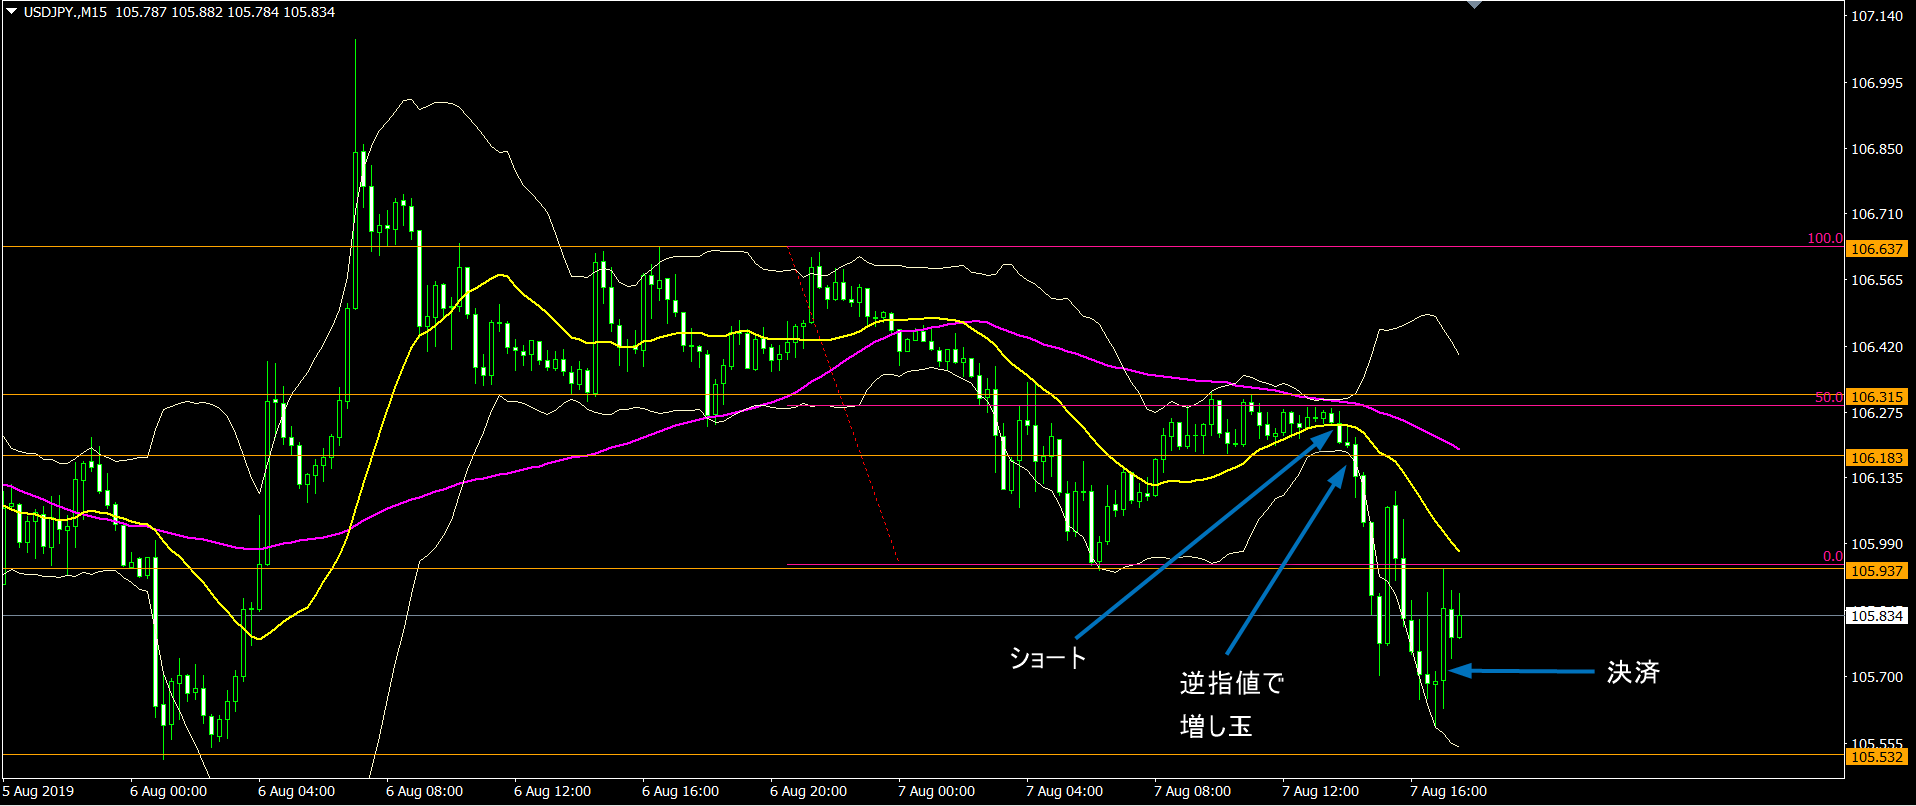Screen dimensions: 1916x806
Task: Click the 7 Aug 08:00 time axis label
Action: [1192, 791]
